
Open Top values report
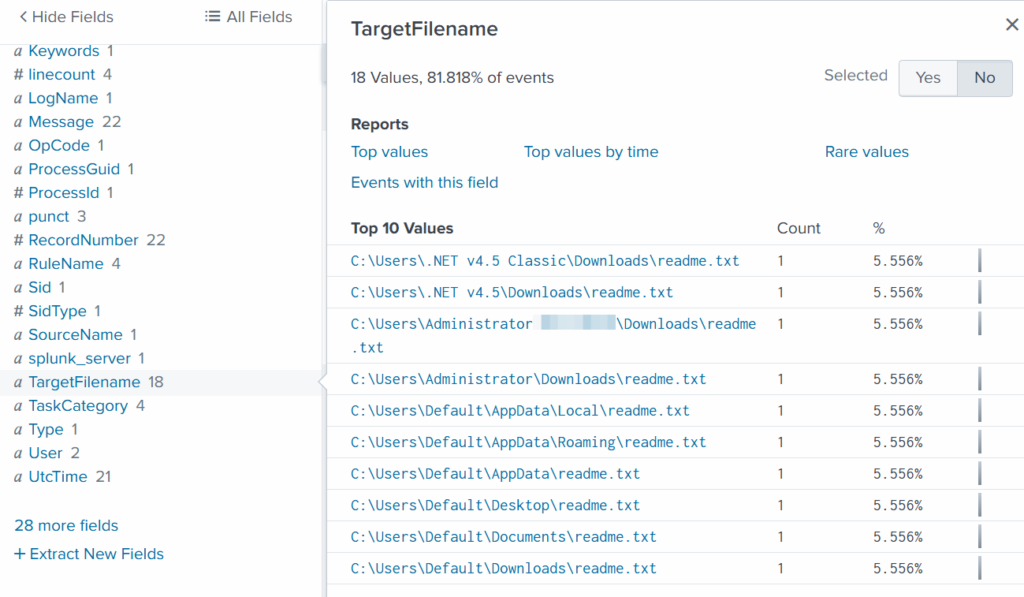[x=389, y=152]
